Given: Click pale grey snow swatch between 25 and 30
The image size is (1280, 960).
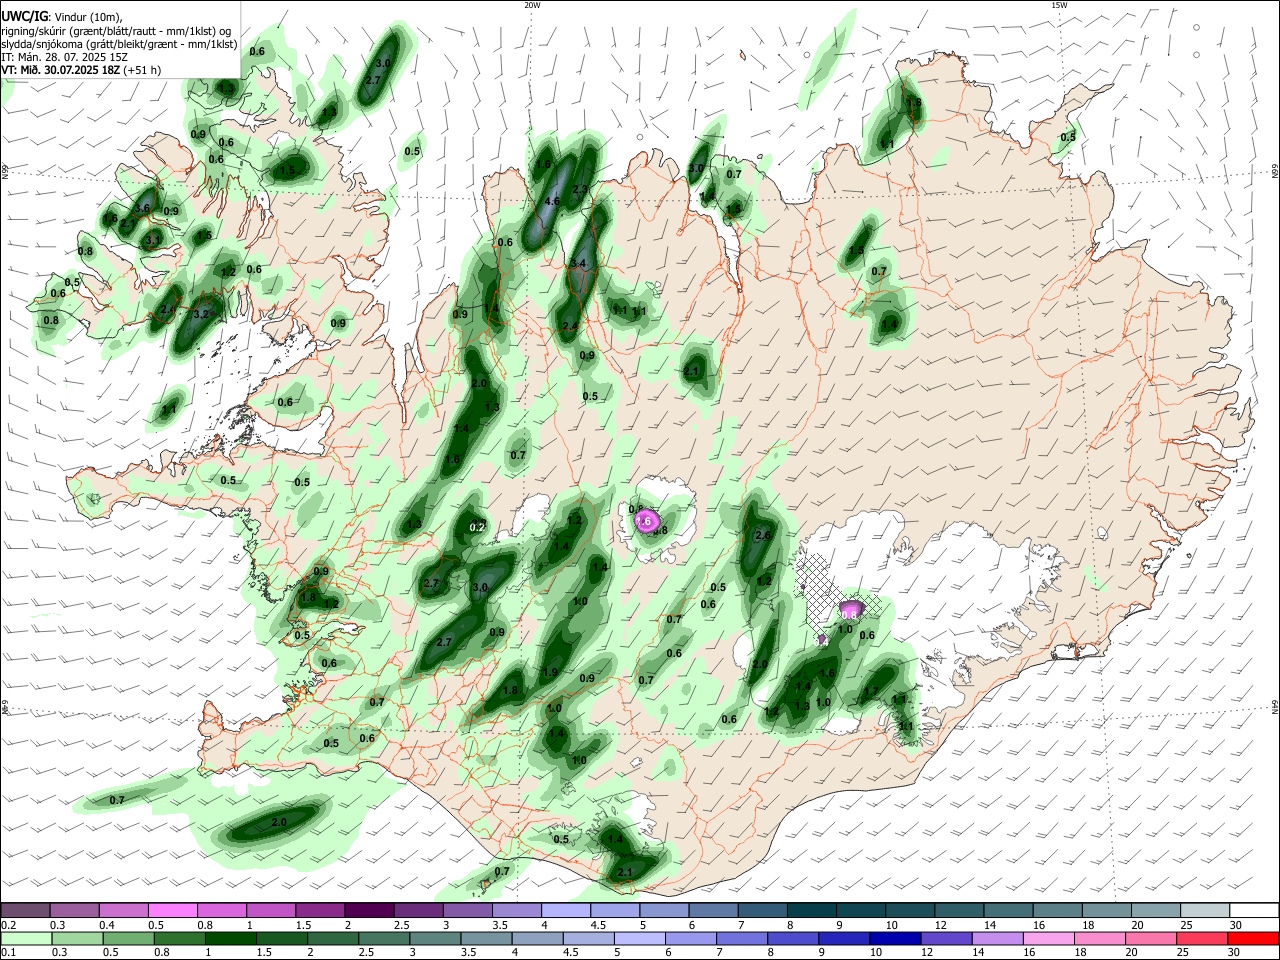Looking at the screenshot, I should coord(1204,910).
